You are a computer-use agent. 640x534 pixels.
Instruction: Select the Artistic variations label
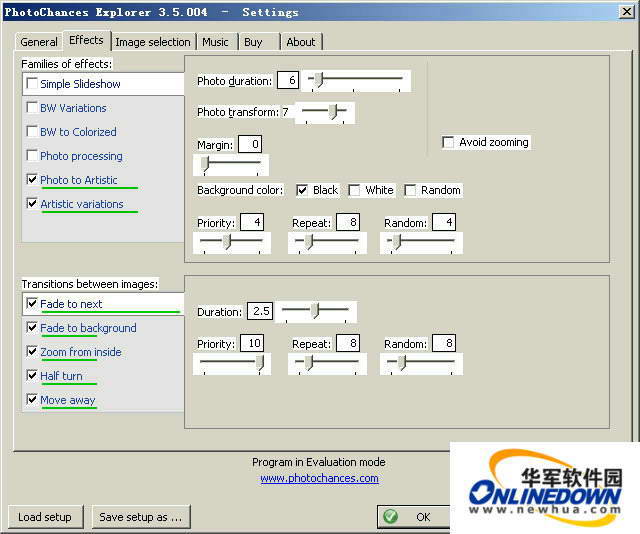[x=82, y=204]
